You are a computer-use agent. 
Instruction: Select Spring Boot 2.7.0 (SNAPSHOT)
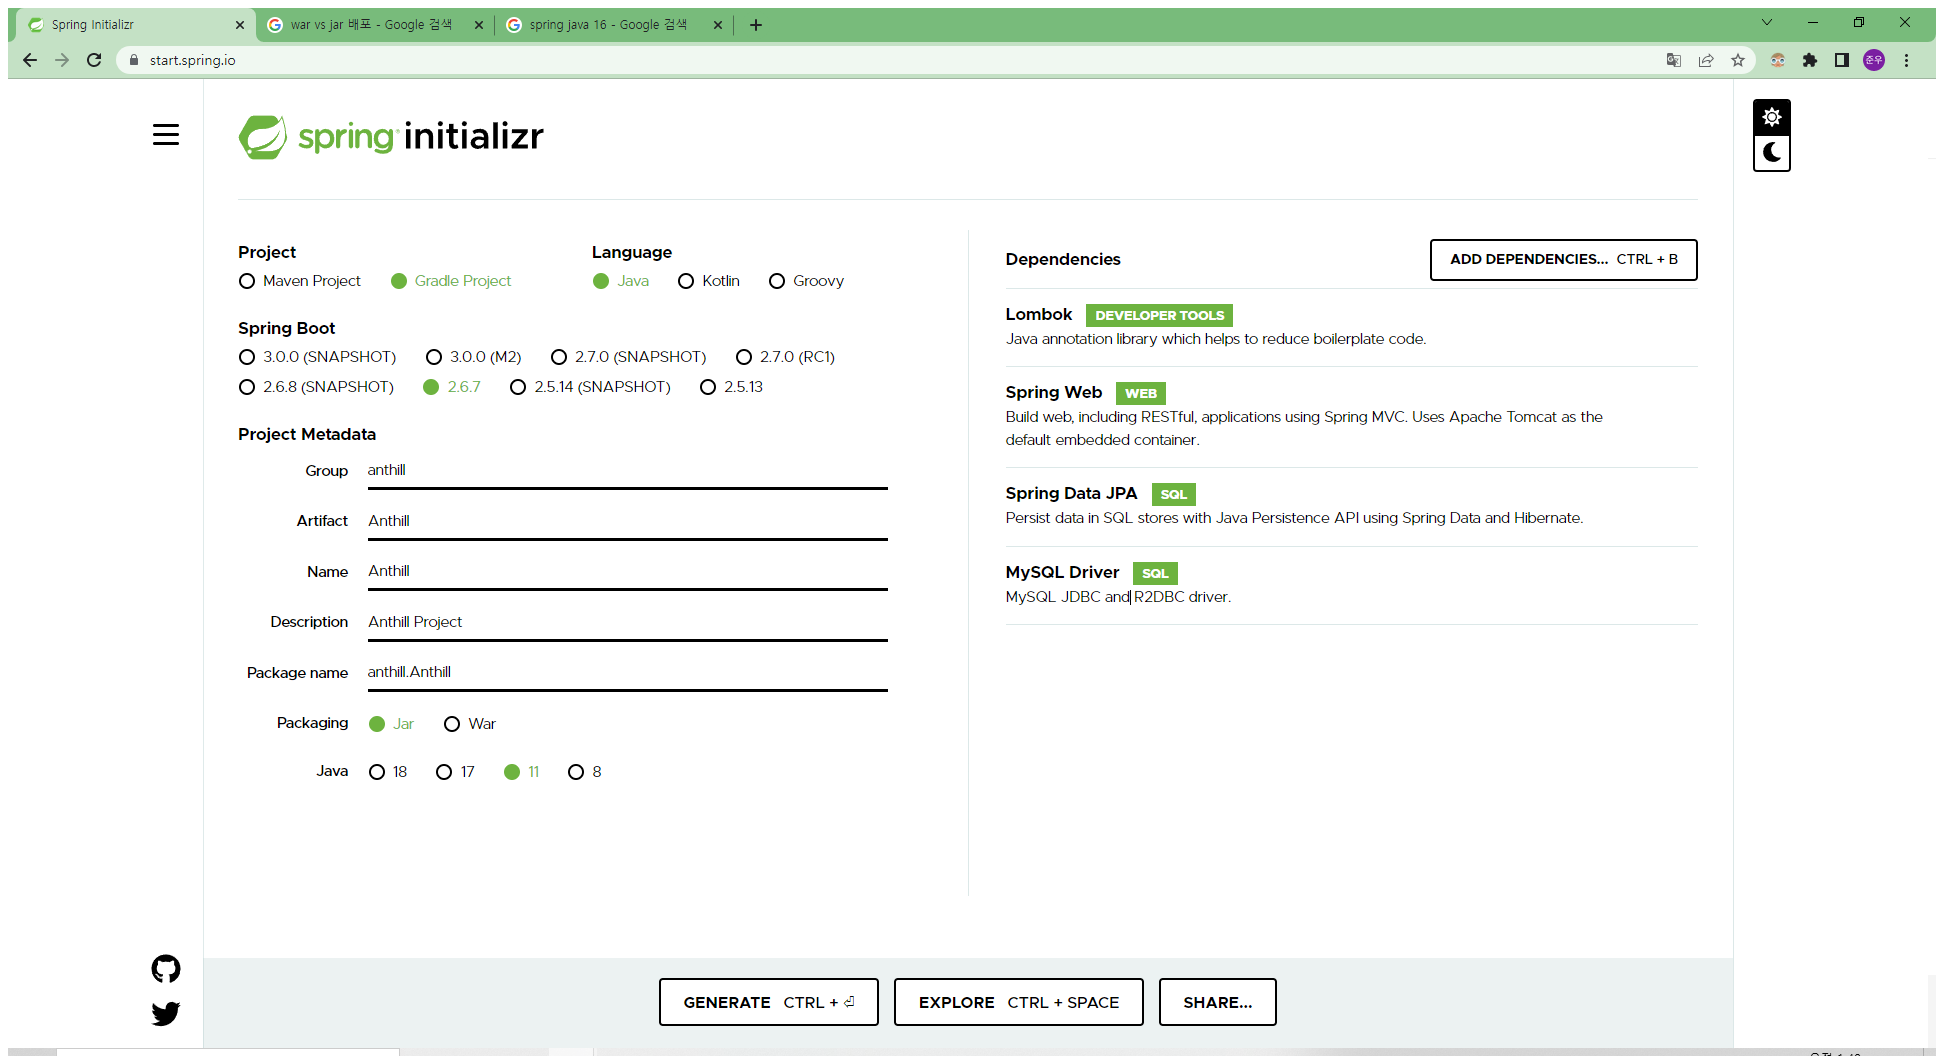click(629, 357)
